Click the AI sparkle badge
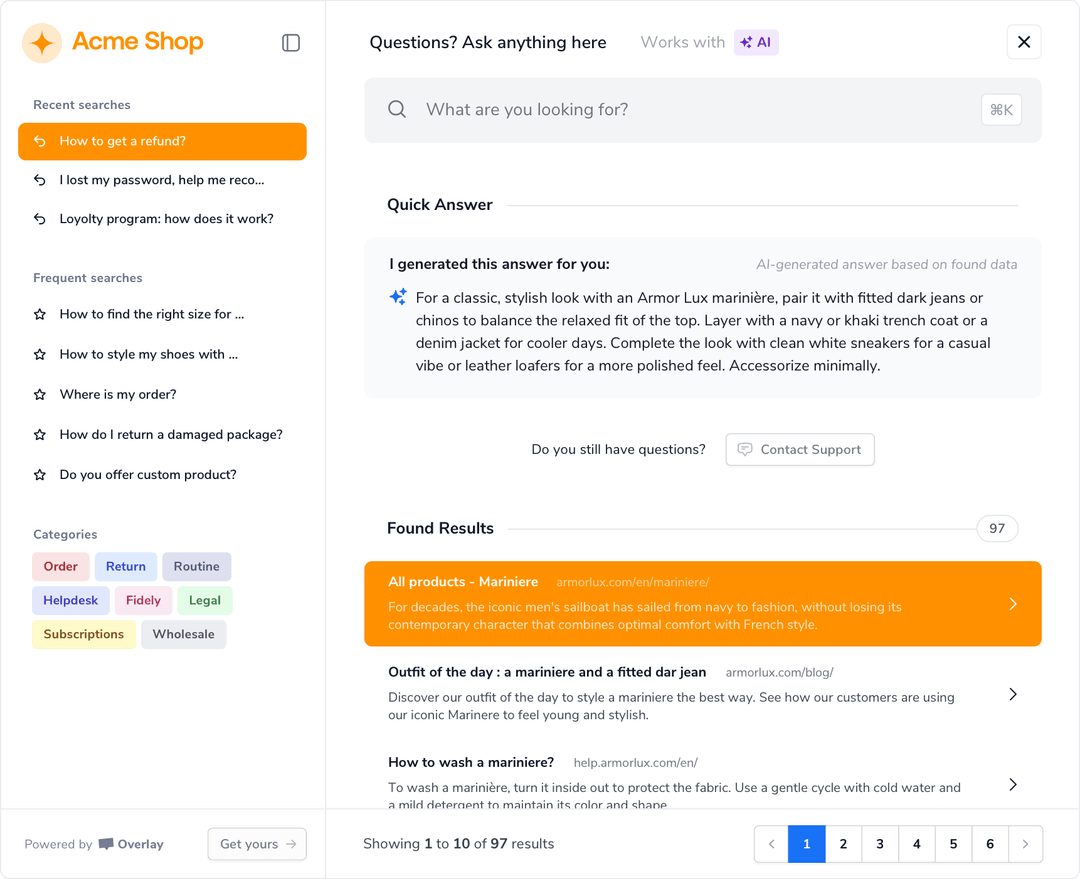This screenshot has width=1080, height=879. pos(756,42)
